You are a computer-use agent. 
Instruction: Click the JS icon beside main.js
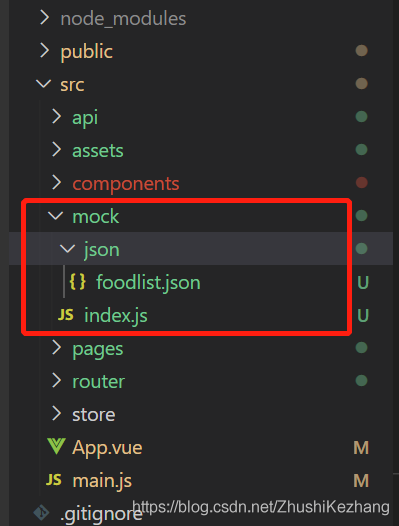click(x=54, y=480)
